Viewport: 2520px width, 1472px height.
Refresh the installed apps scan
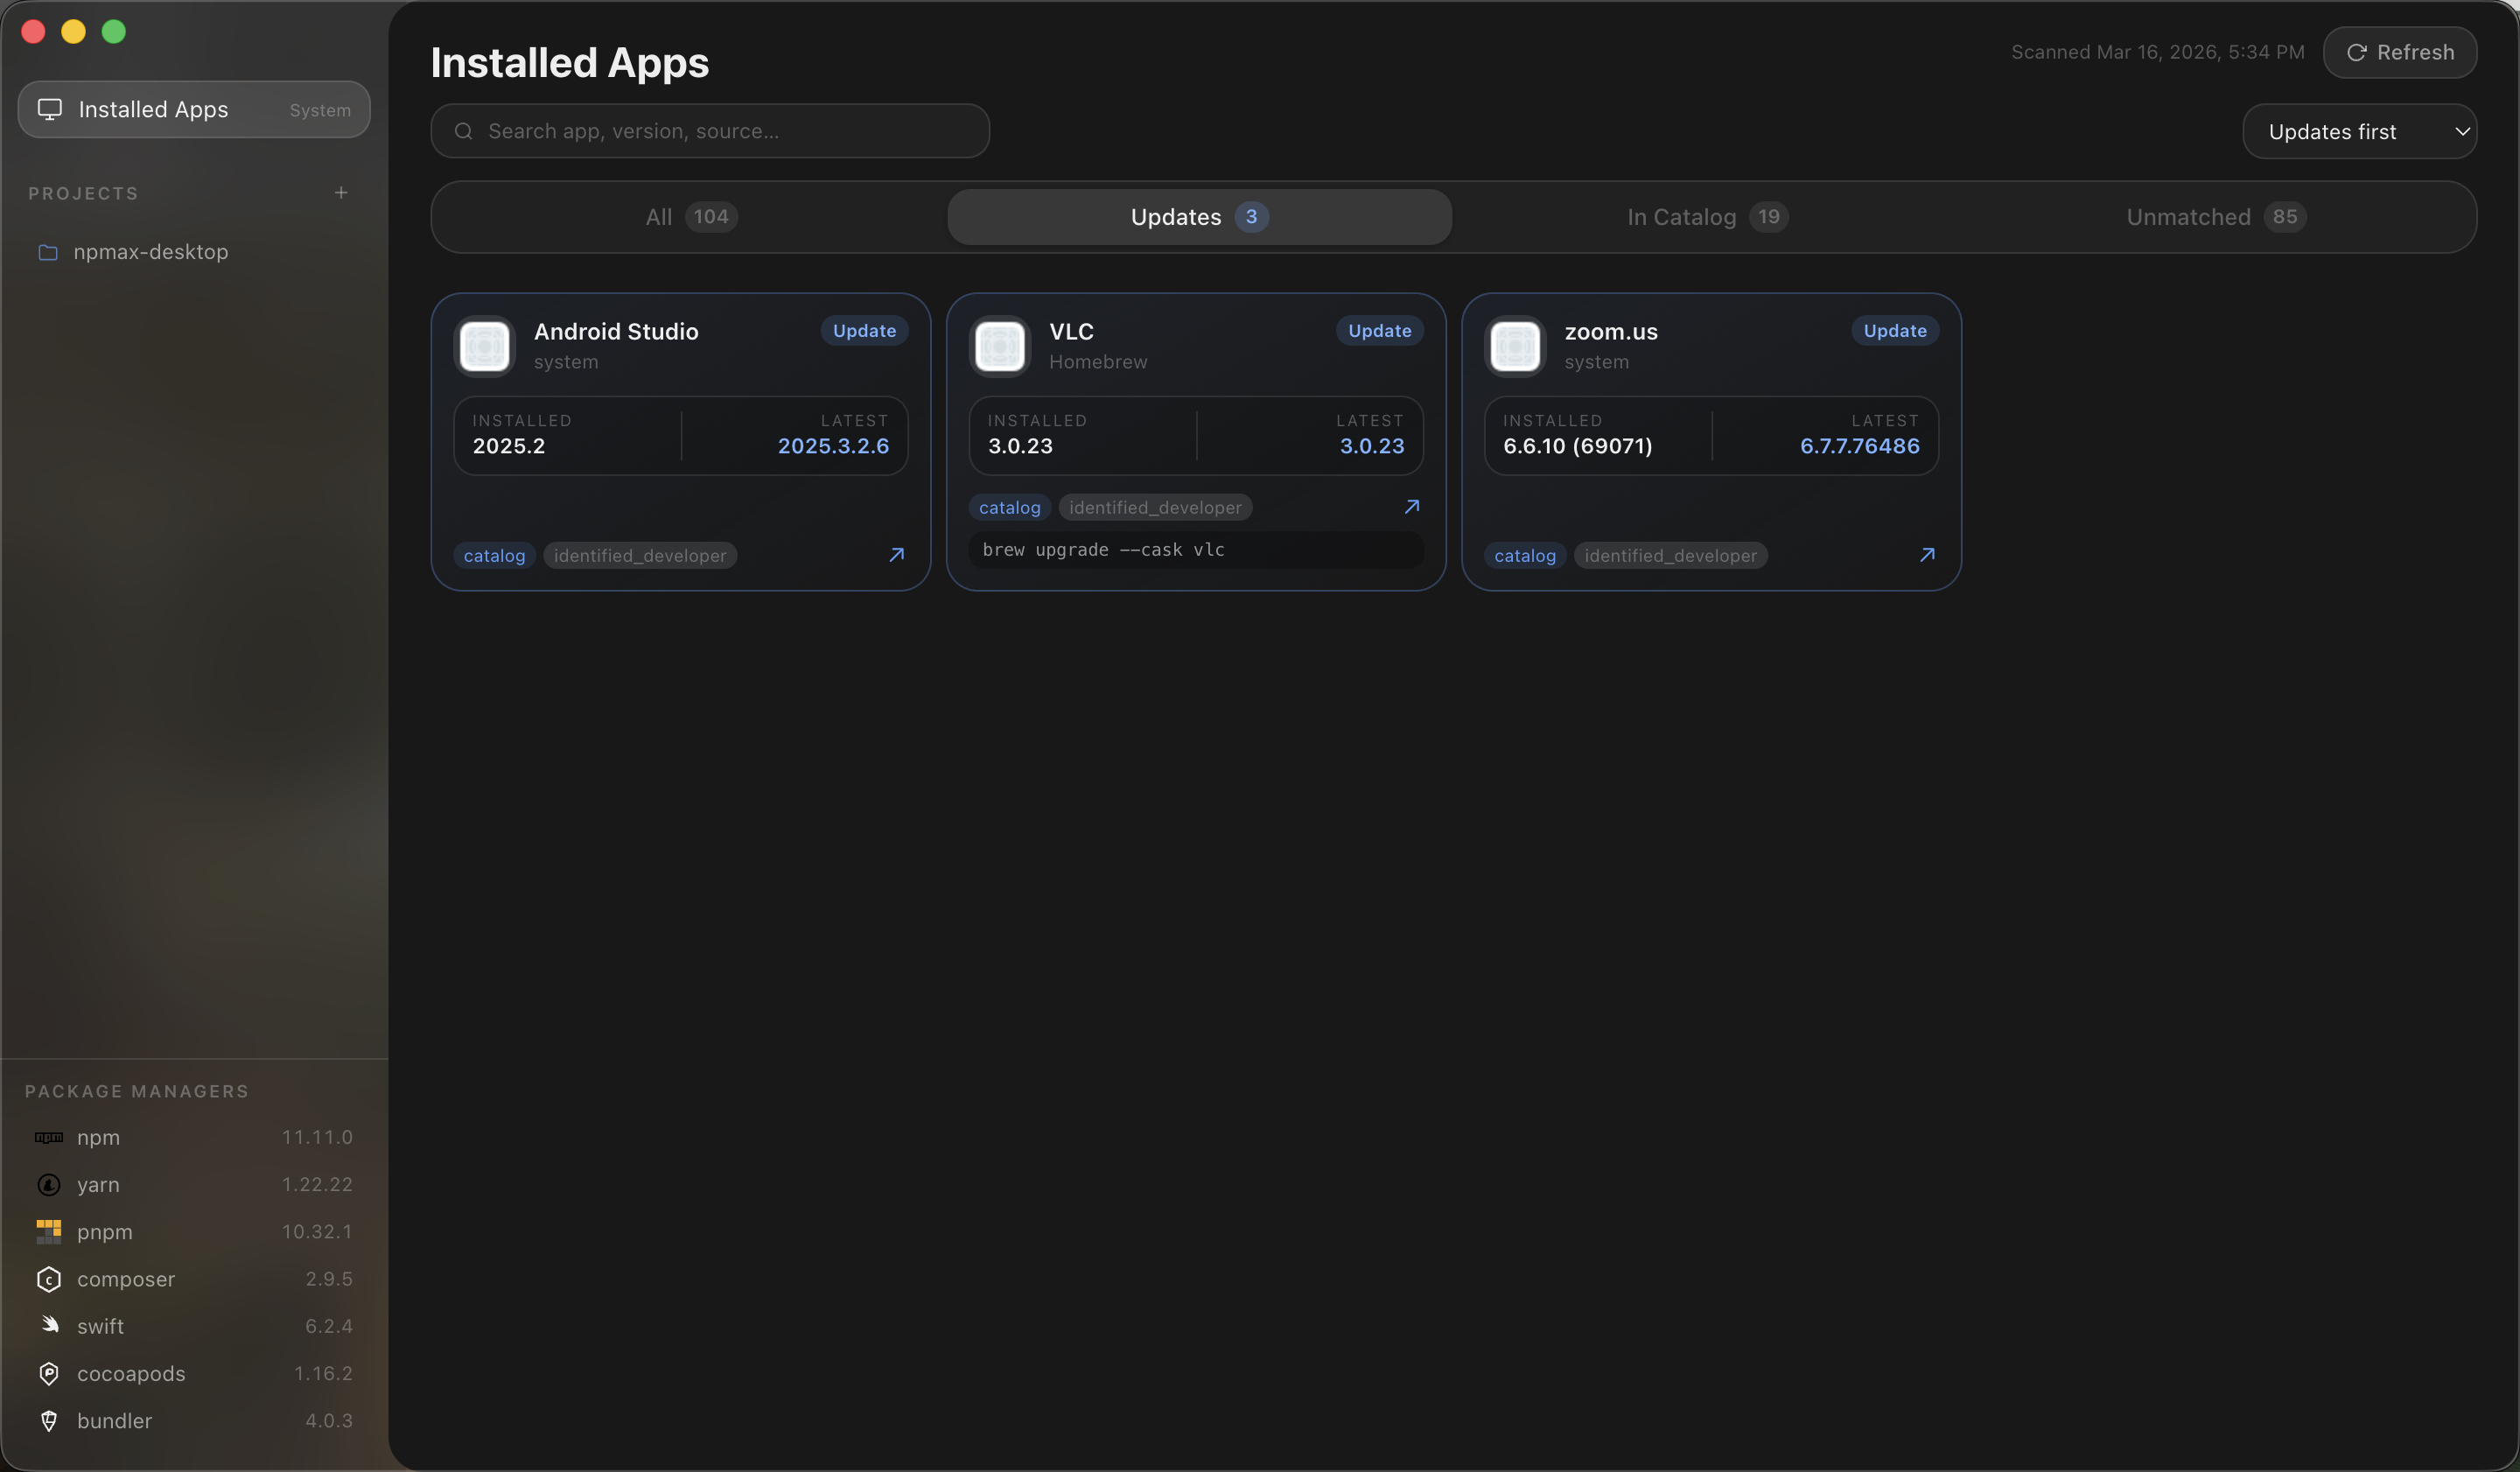click(x=2400, y=52)
